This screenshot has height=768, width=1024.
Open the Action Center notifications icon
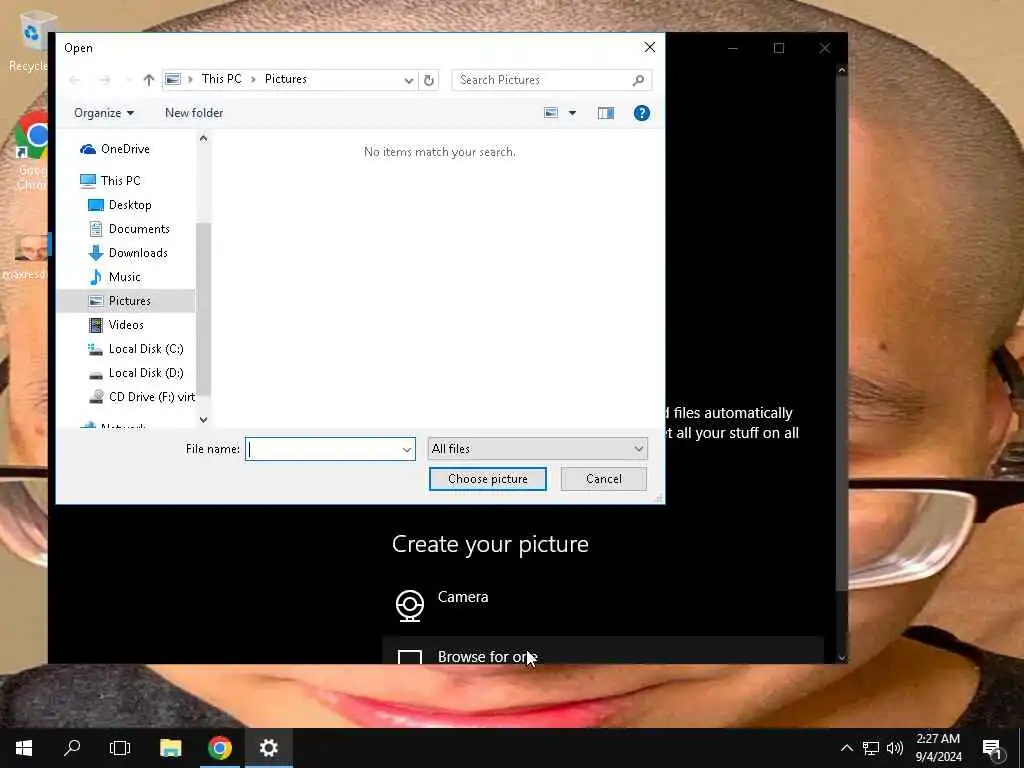pyautogui.click(x=993, y=748)
